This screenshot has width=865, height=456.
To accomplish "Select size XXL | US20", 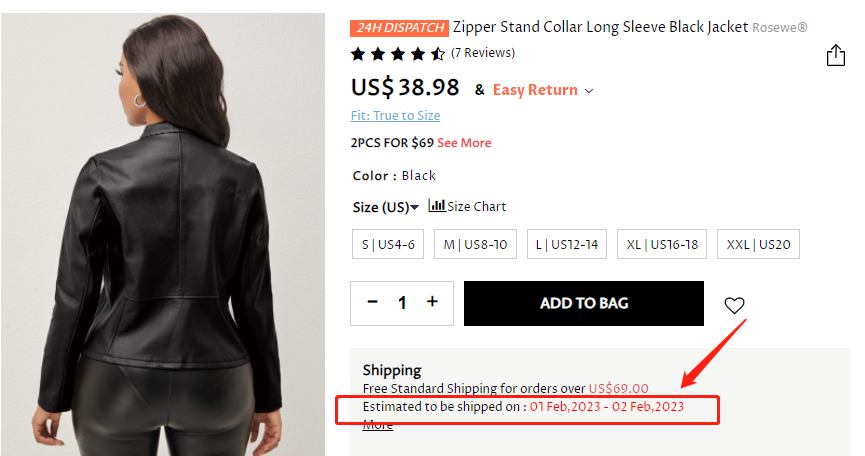I will 758,244.
